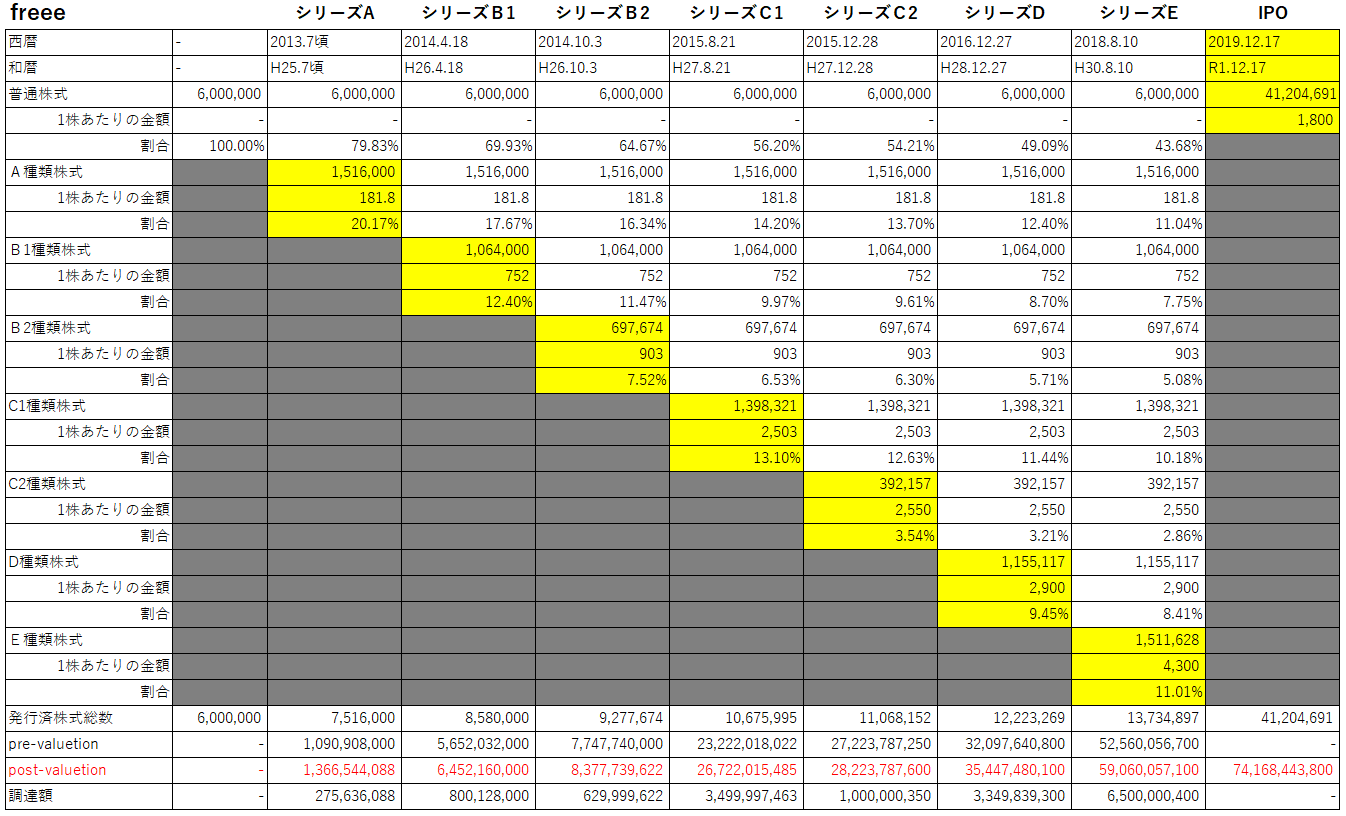This screenshot has height=816, width=1346.
Task: Select the freee title cell
Action: point(88,15)
